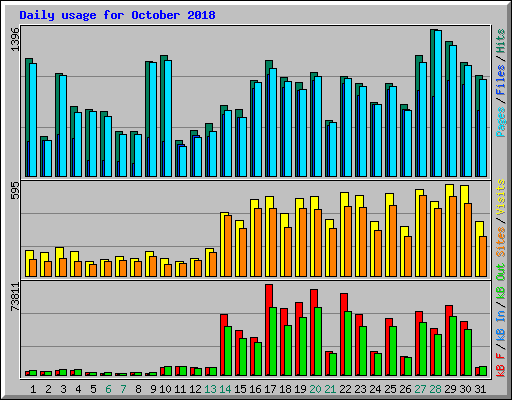
Task: Click the blue "Files" legend word
Action: [x=501, y=80]
